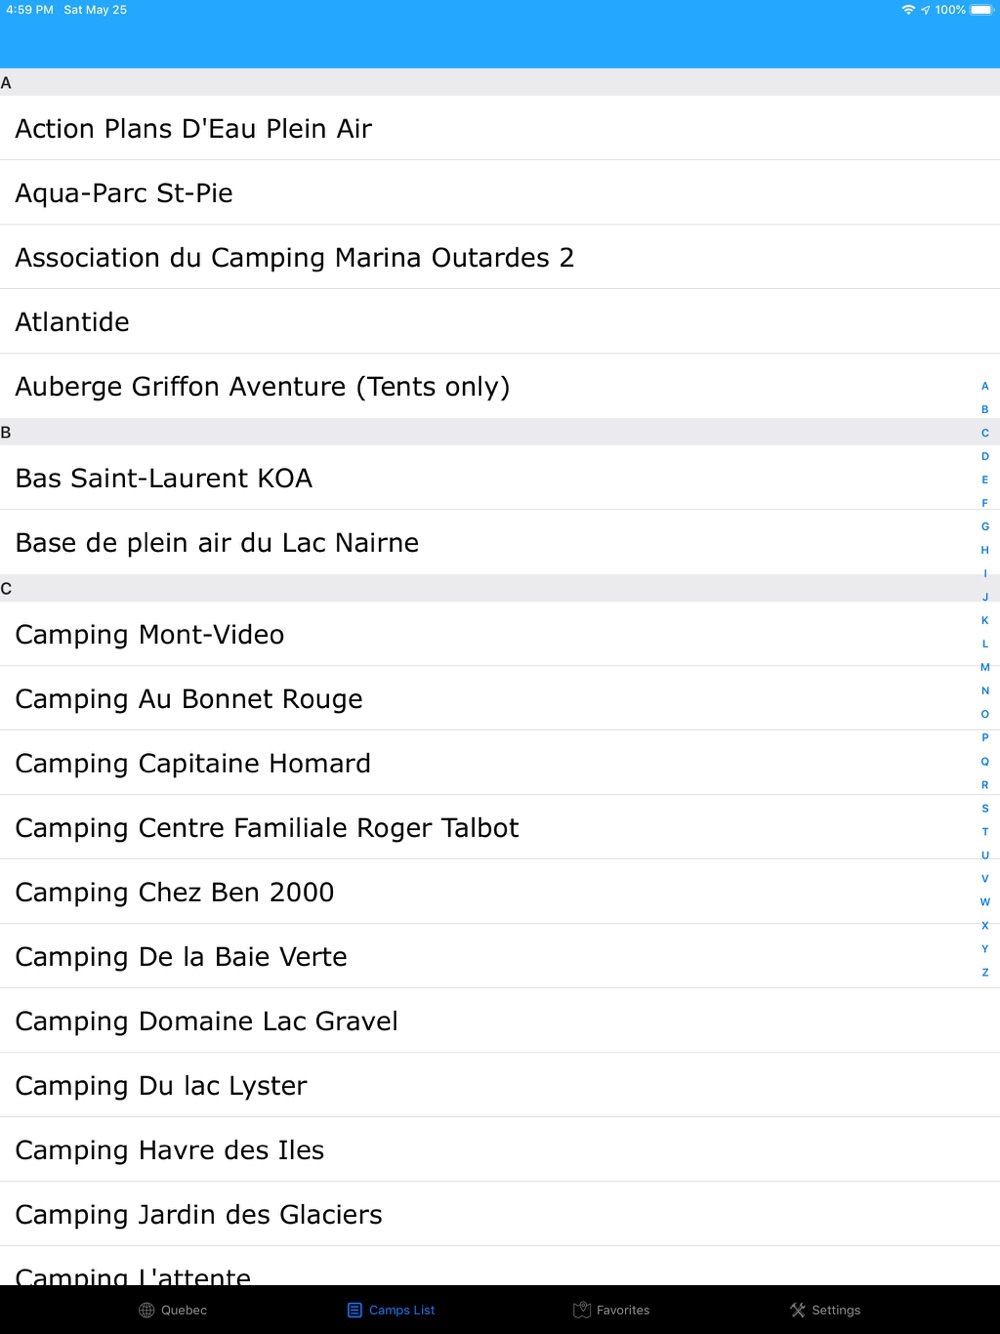Jump to letter P in index

point(985,737)
